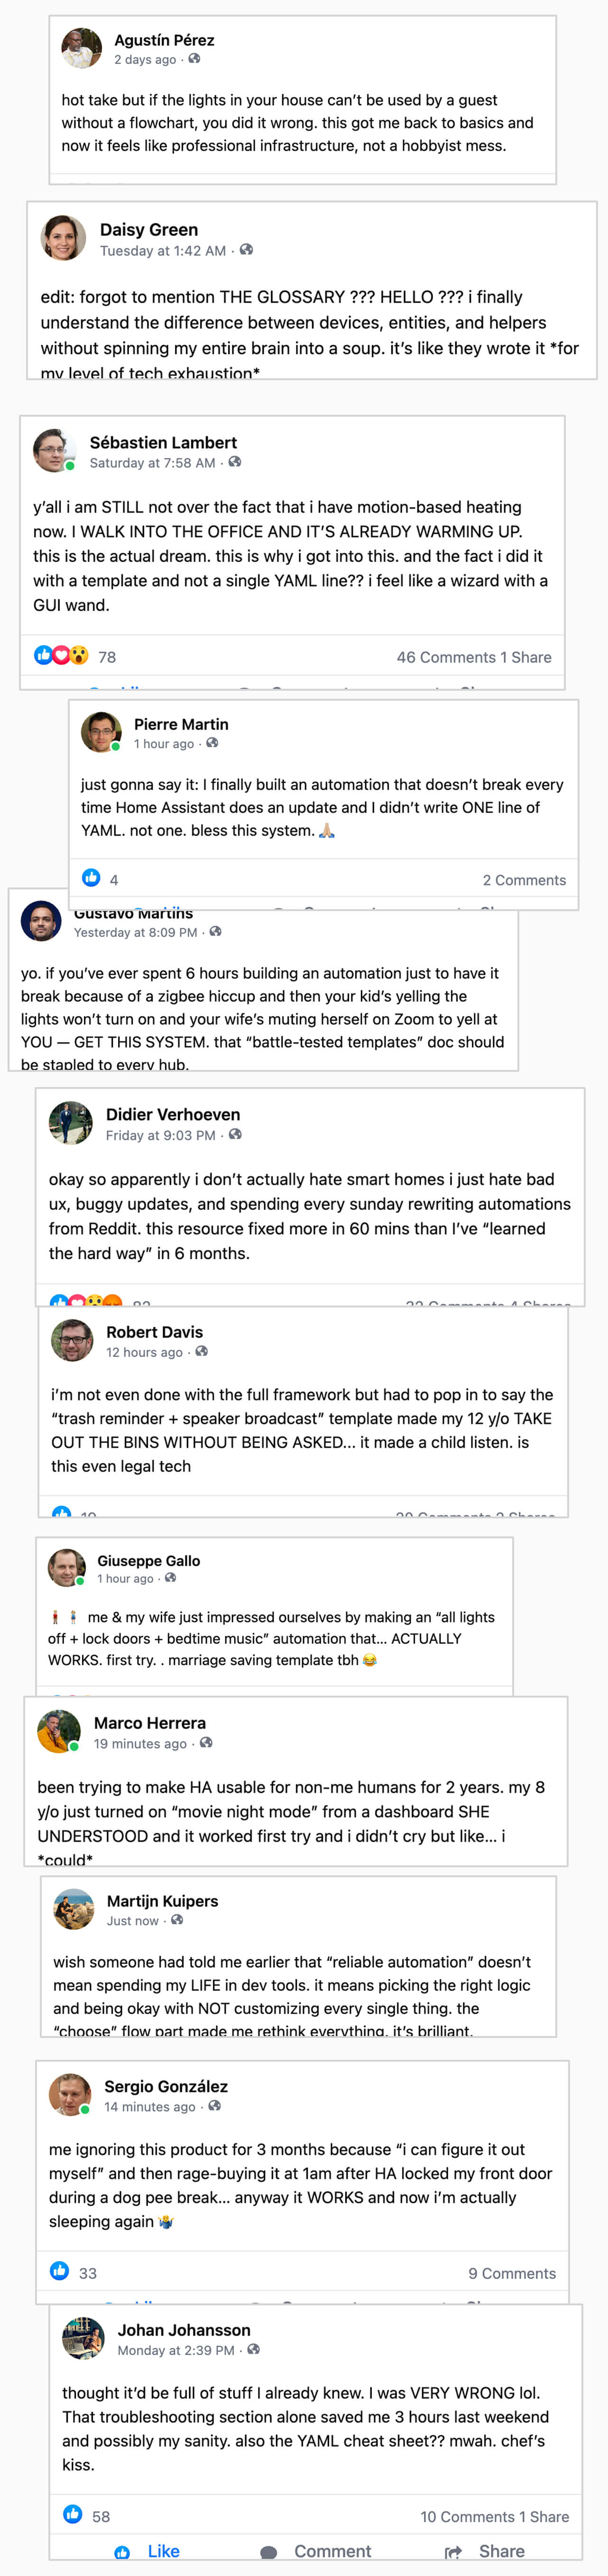The image size is (608, 2576).
Task: Click the globe icon next to Gustavo Martins' timestamp
Action: click(216, 932)
